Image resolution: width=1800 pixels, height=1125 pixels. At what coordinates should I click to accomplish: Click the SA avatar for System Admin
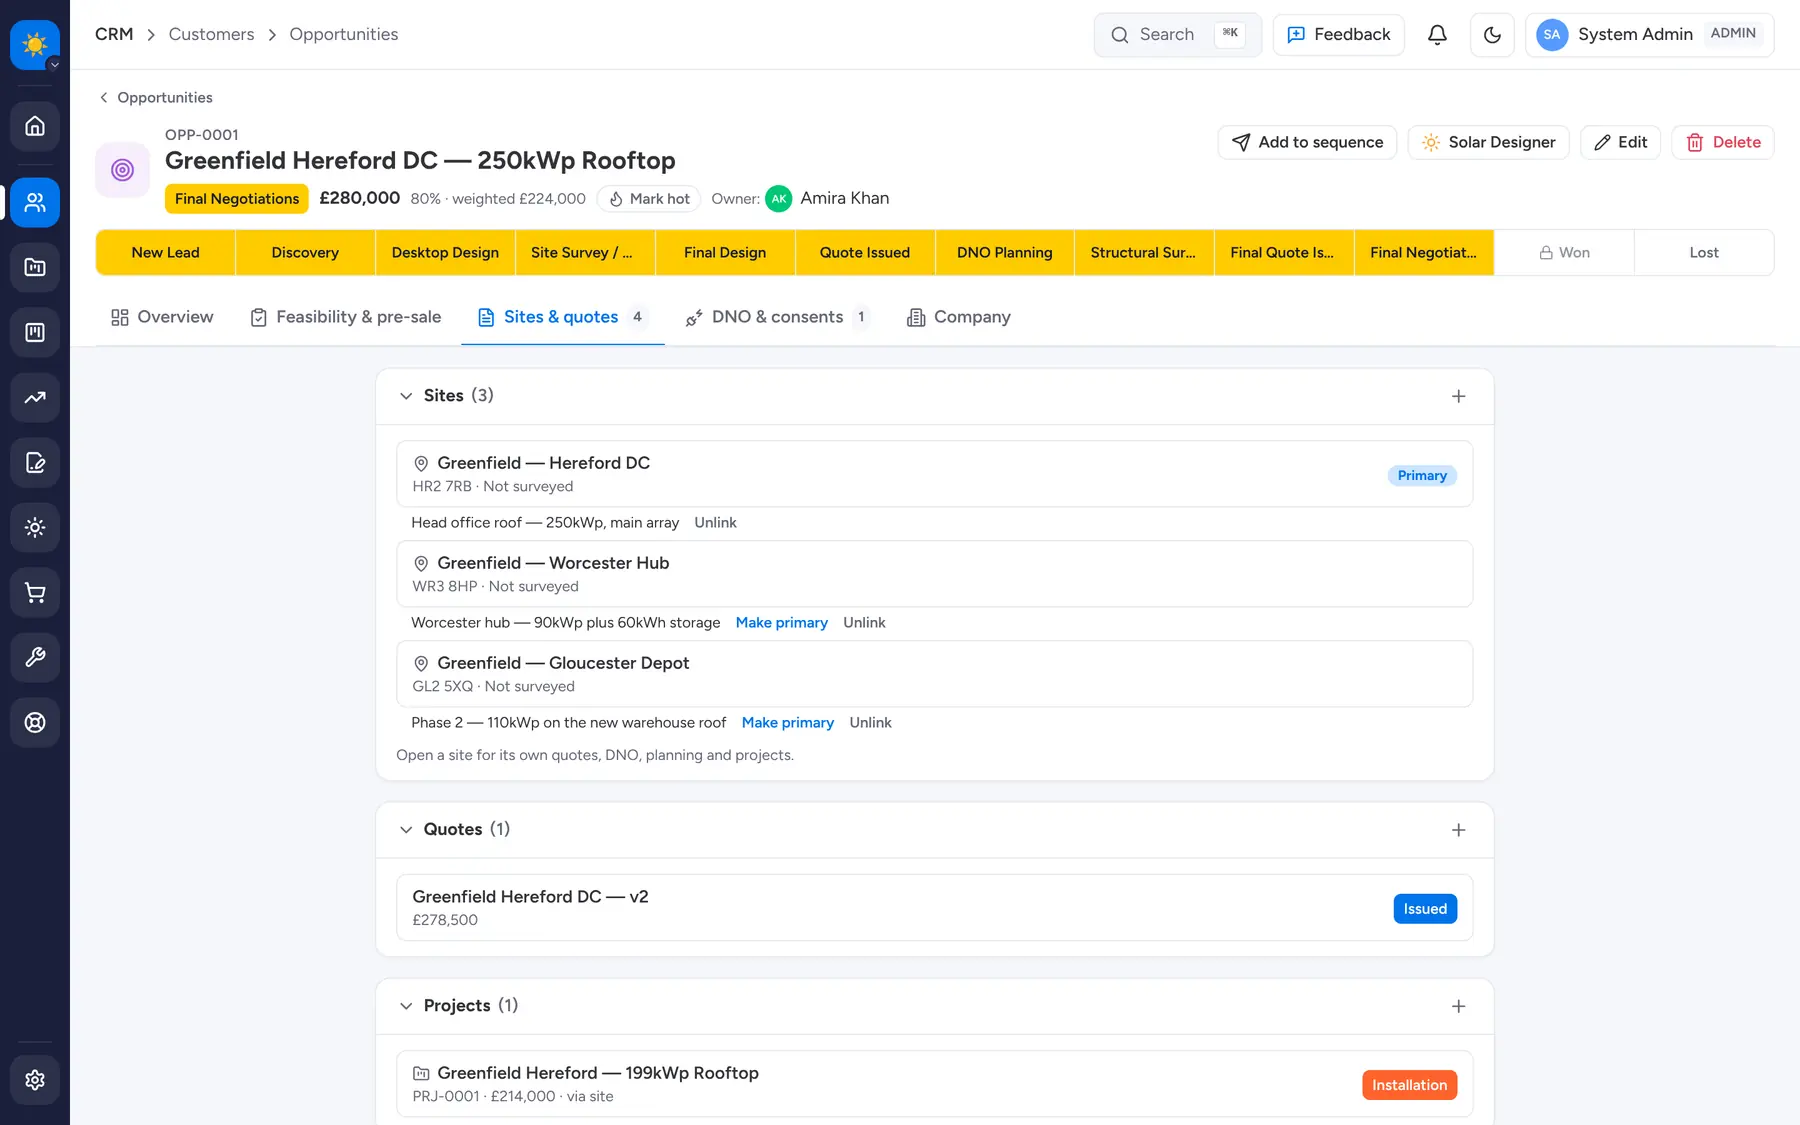click(x=1552, y=35)
